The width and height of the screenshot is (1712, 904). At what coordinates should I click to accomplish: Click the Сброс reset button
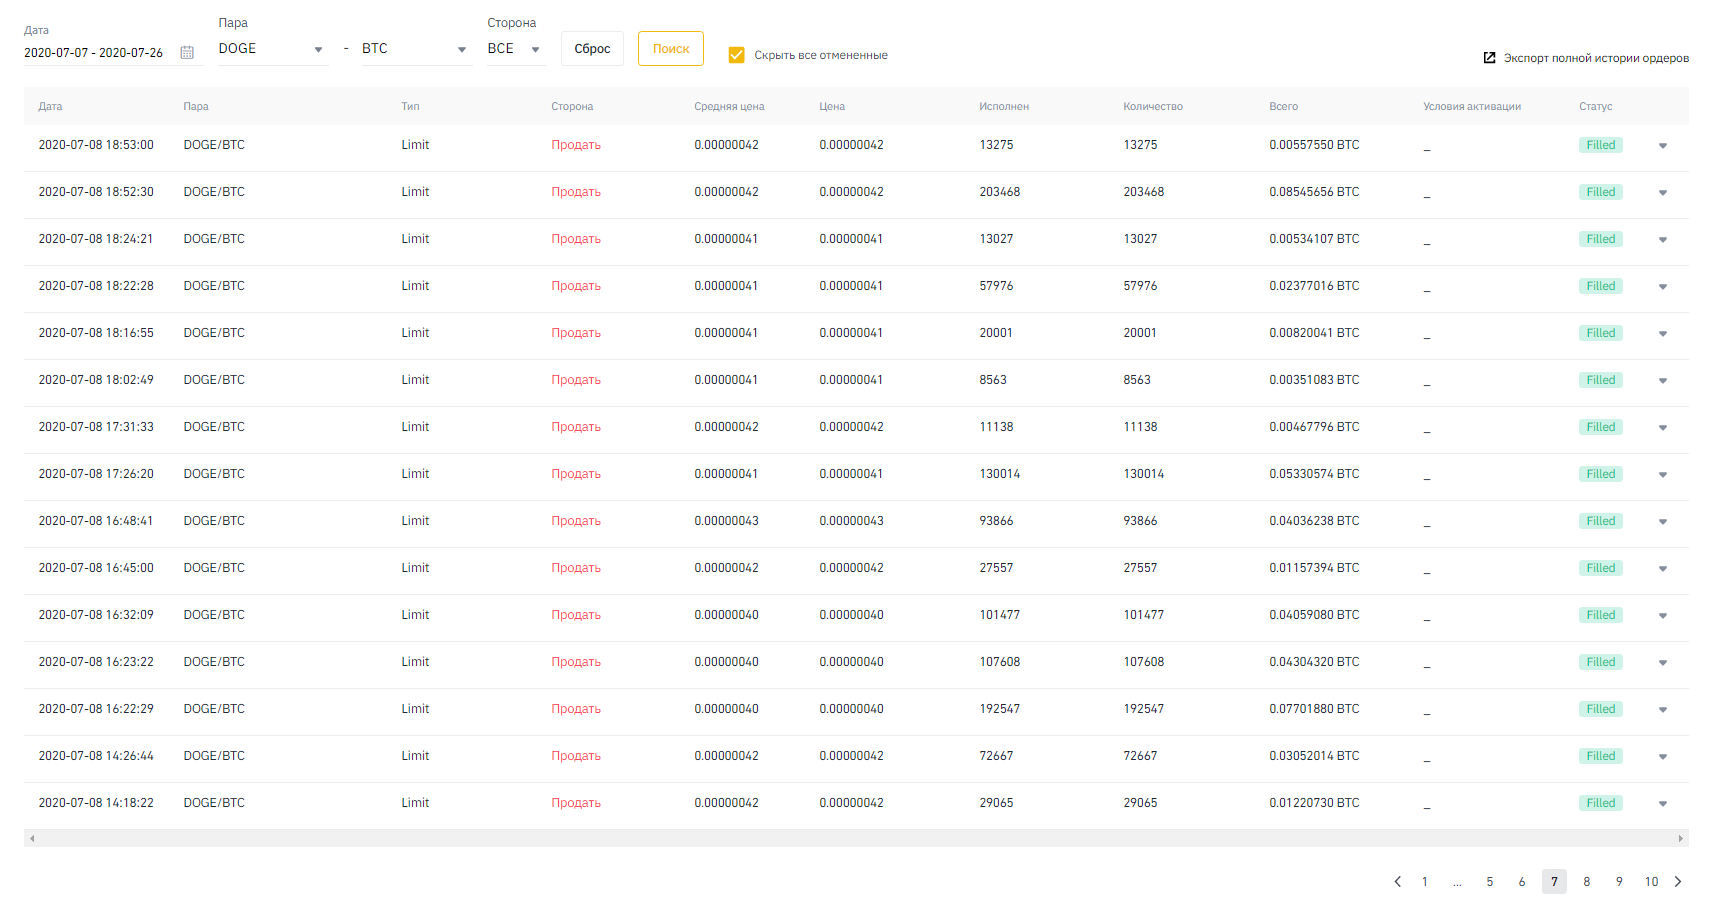coord(592,49)
